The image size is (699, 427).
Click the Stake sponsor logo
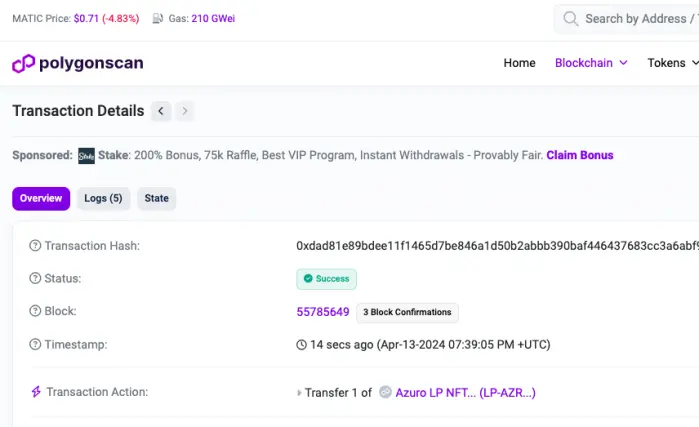(86, 156)
